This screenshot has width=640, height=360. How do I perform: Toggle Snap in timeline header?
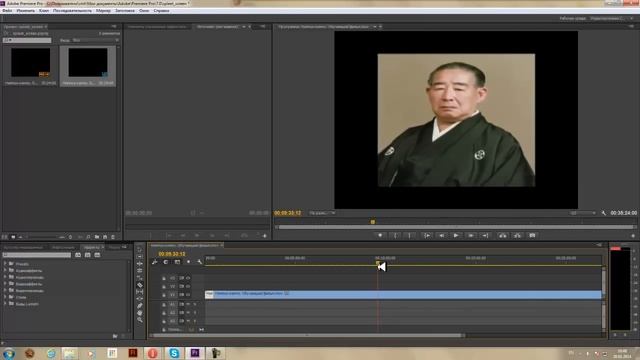(x=166, y=262)
